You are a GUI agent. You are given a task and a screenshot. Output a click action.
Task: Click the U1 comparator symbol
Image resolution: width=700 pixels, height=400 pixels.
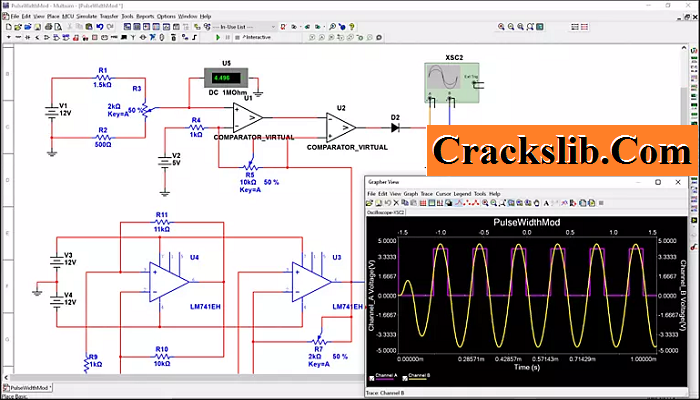tap(248, 117)
